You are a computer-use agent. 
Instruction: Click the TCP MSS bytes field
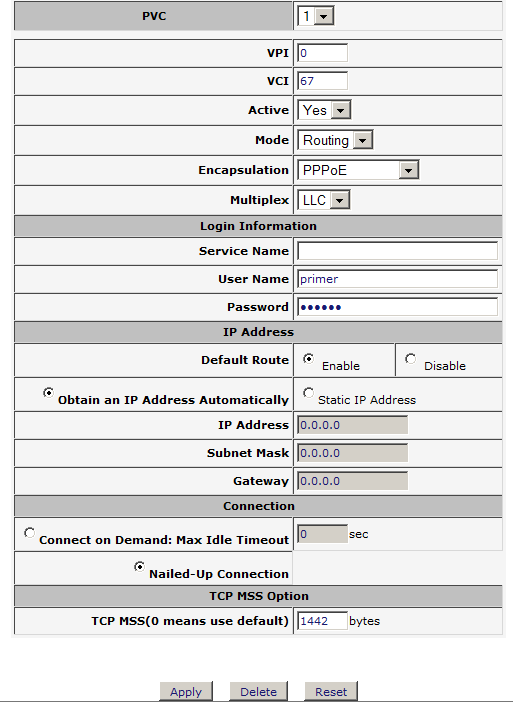[322, 621]
